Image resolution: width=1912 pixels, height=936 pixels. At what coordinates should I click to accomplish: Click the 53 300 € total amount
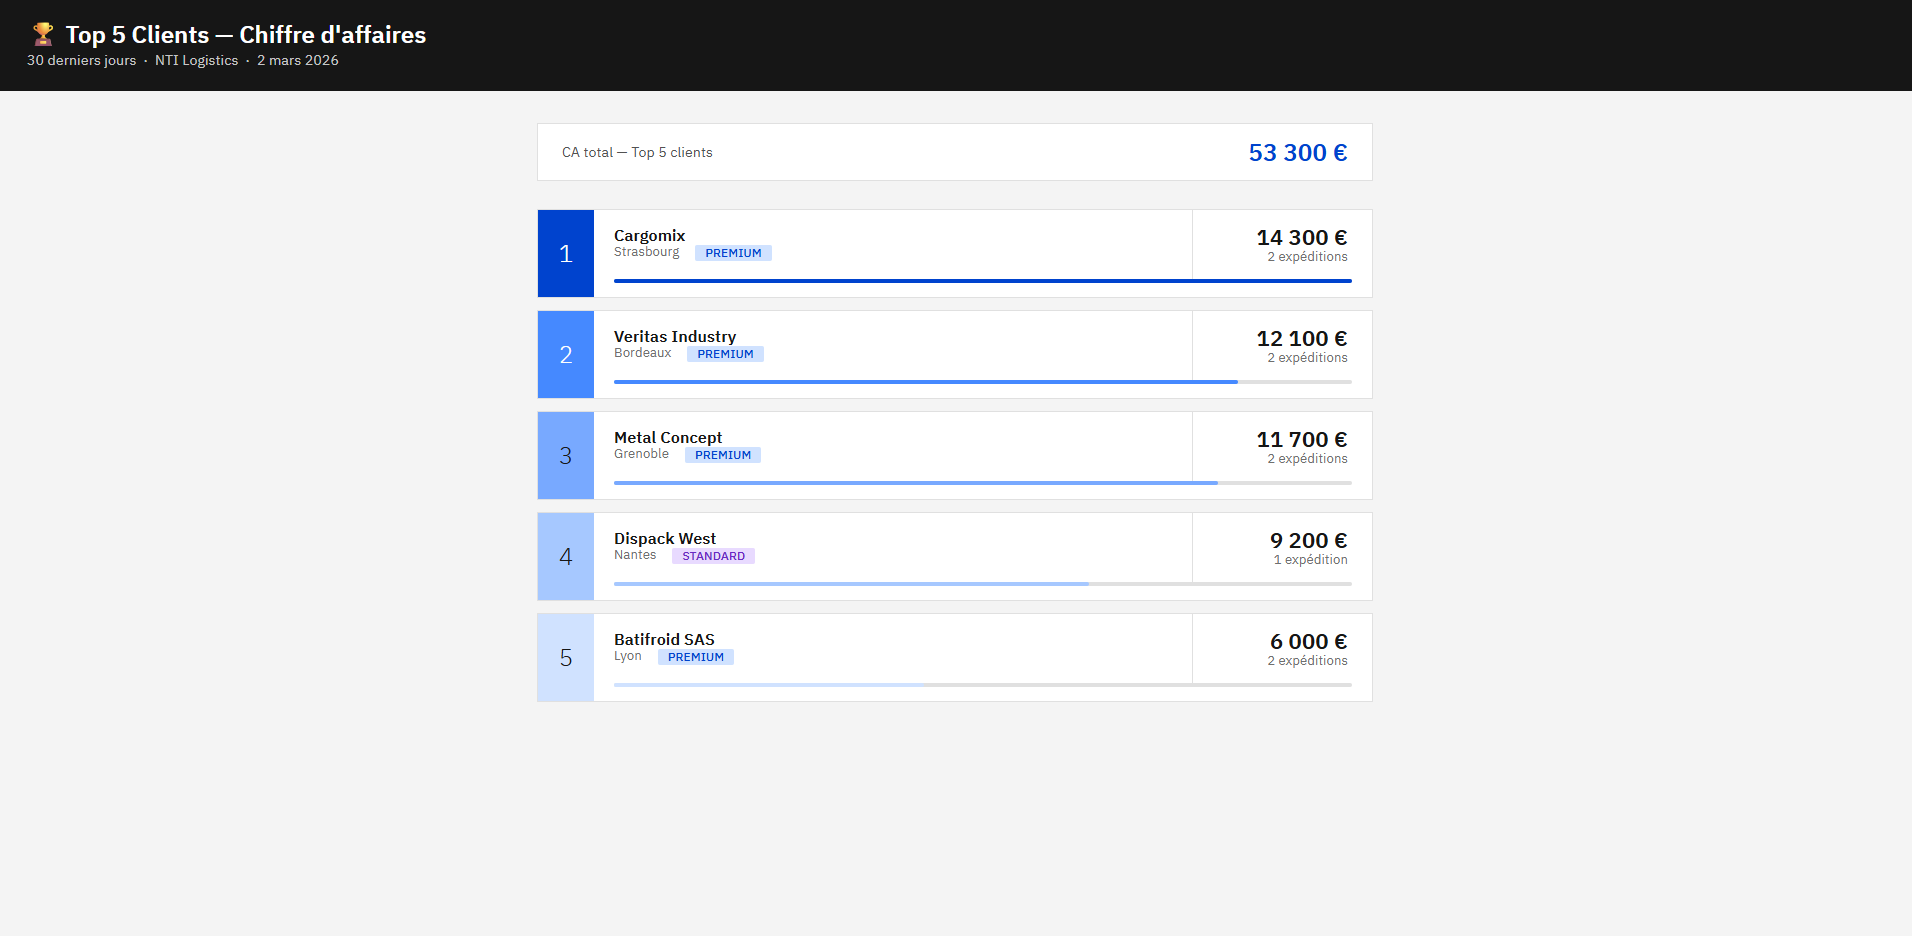pos(1297,152)
